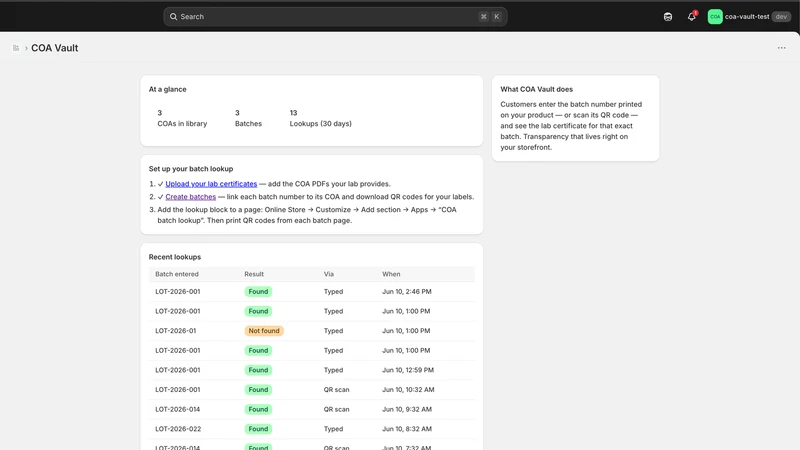Click the "Result" column header
Viewport: 800px width, 450px height.
tap(254, 274)
